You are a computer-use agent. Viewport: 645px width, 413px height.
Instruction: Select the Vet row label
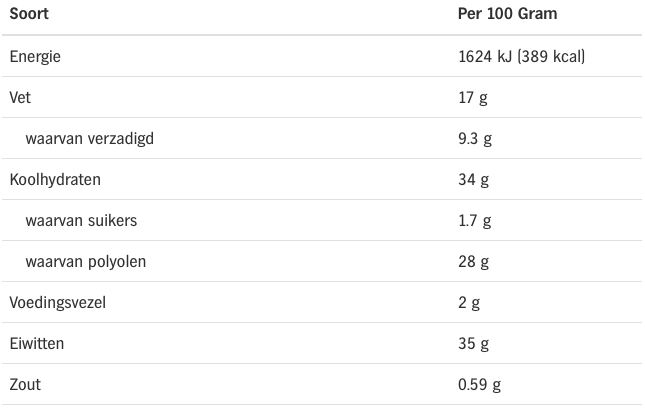pyautogui.click(x=20, y=98)
